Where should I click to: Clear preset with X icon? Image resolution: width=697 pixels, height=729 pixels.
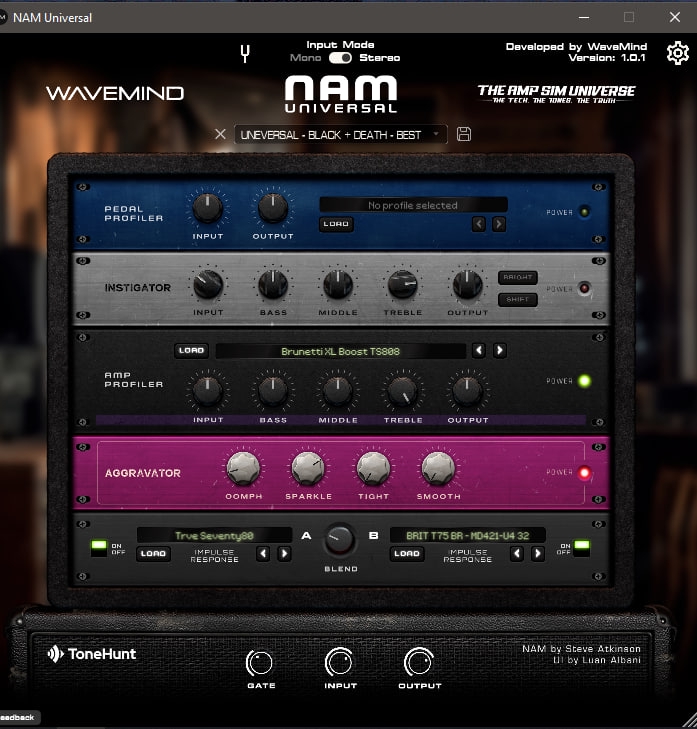[x=220, y=134]
